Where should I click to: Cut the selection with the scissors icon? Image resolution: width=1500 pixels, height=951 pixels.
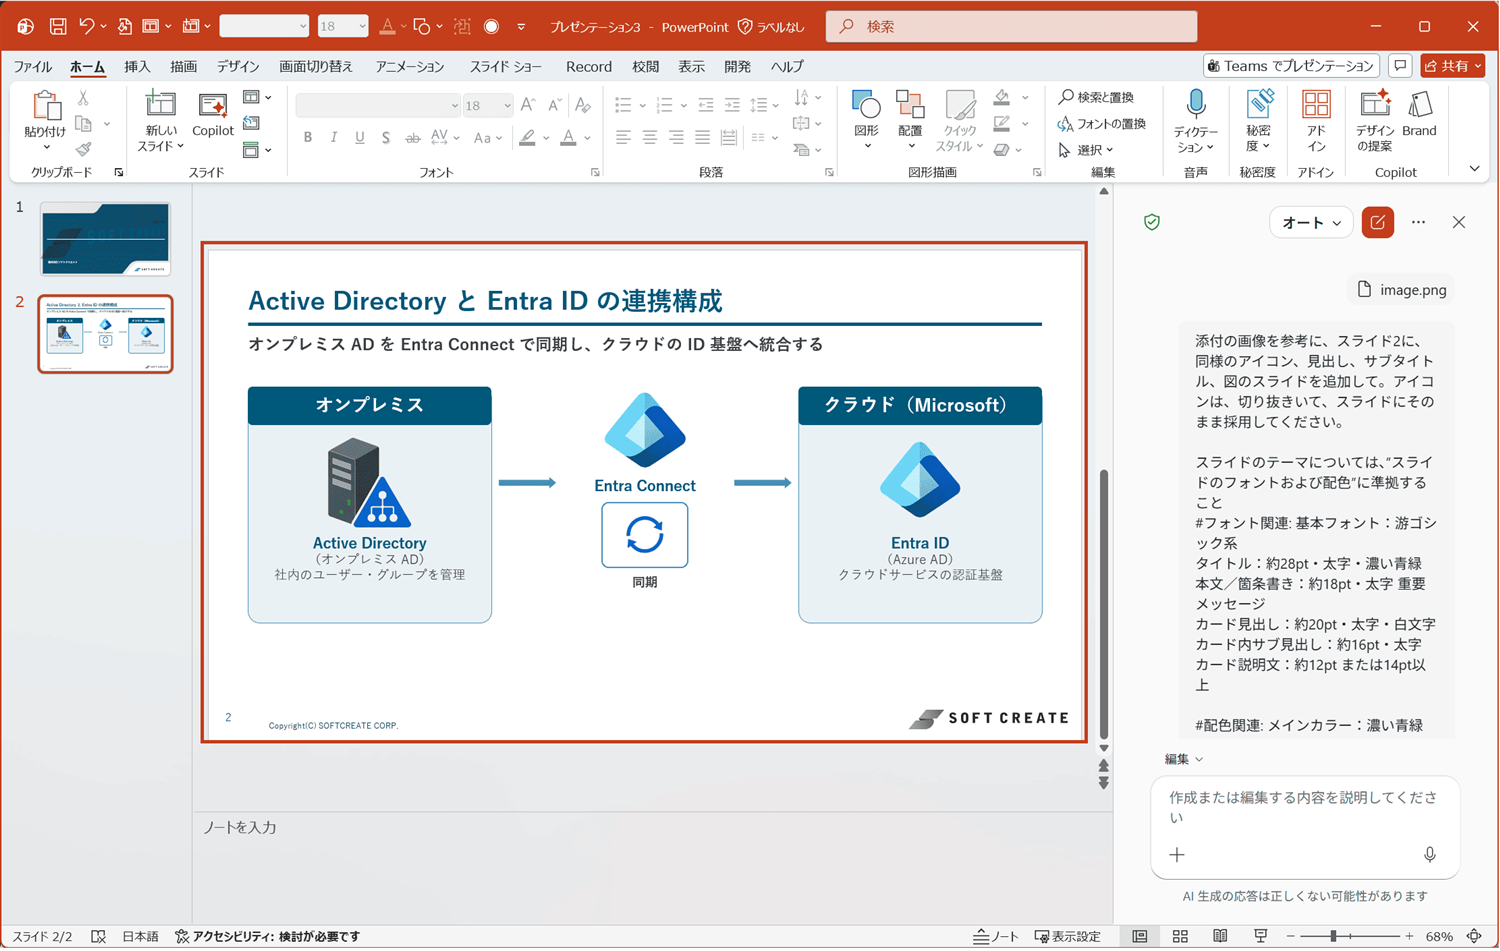click(83, 98)
